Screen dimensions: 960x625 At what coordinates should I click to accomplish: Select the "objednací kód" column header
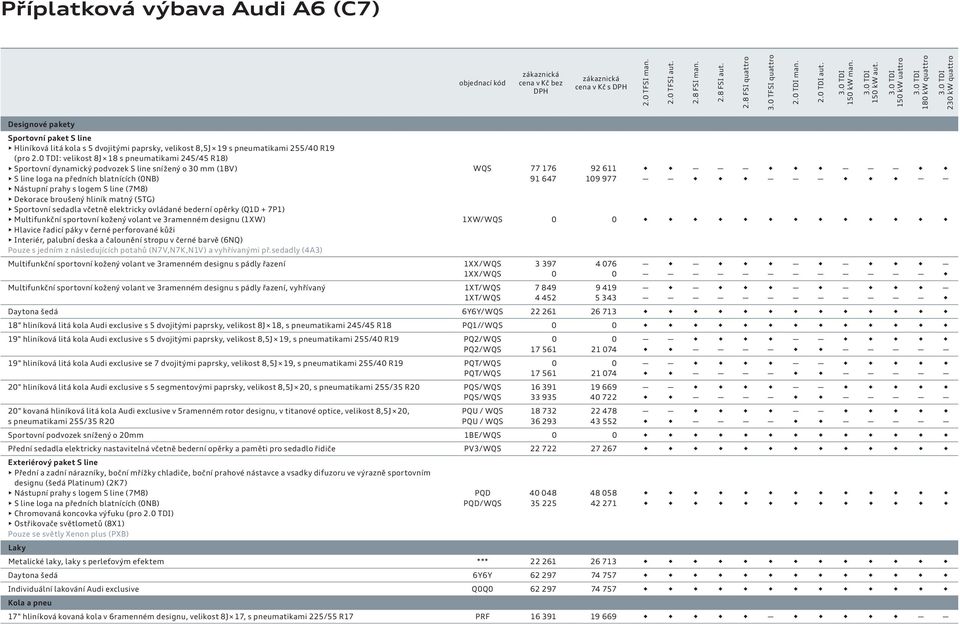click(482, 83)
